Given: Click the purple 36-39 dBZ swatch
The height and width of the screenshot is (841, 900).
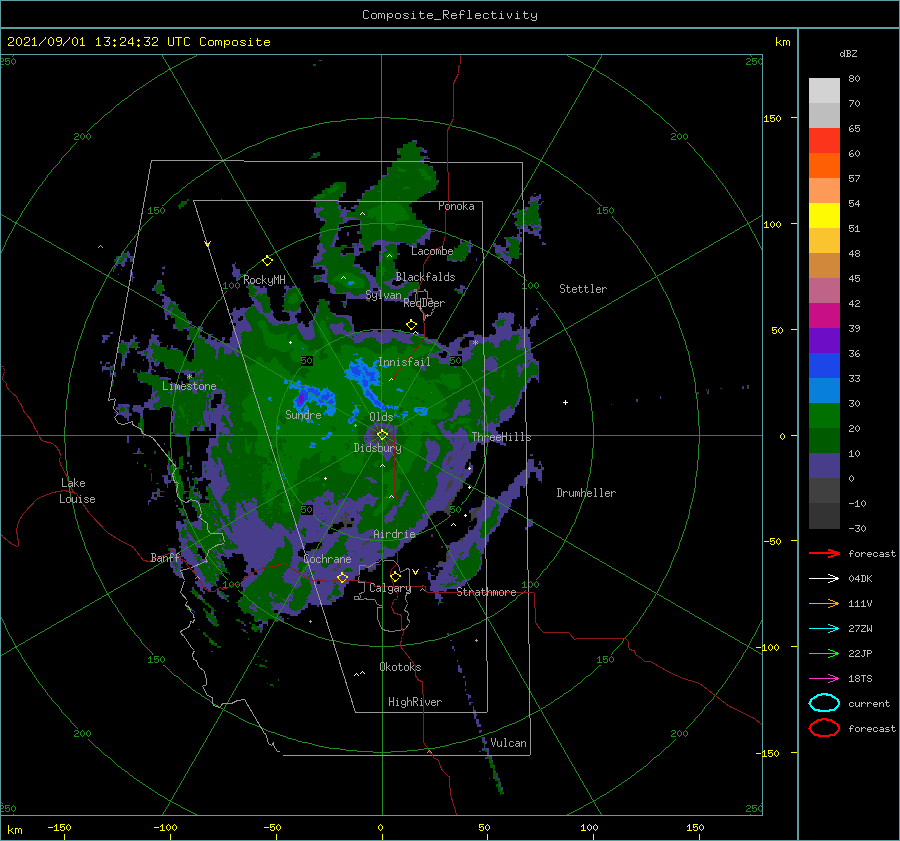Looking at the screenshot, I should pos(824,341).
